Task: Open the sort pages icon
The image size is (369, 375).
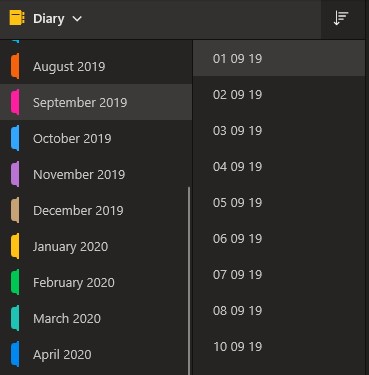Action: point(341,18)
